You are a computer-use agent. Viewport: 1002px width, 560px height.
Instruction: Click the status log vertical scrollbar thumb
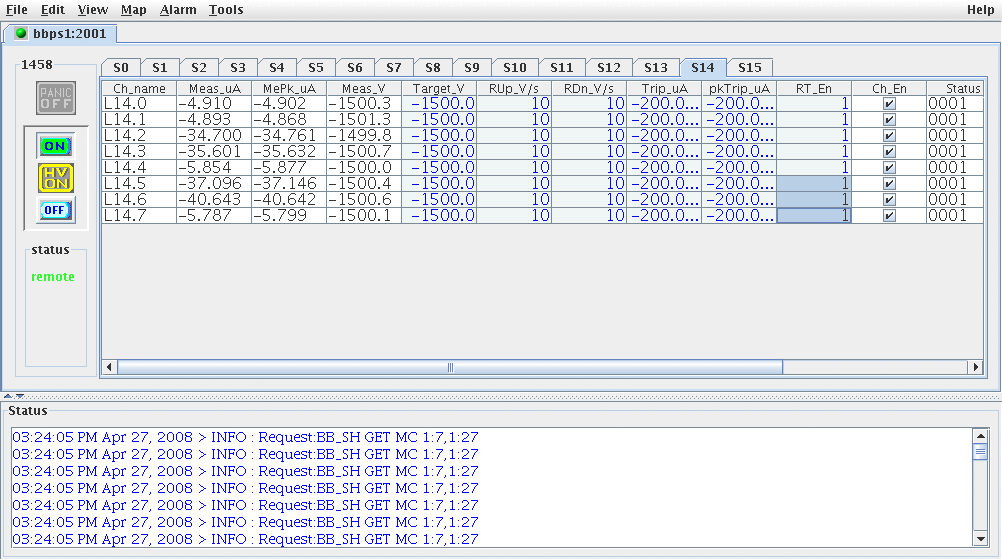click(980, 451)
